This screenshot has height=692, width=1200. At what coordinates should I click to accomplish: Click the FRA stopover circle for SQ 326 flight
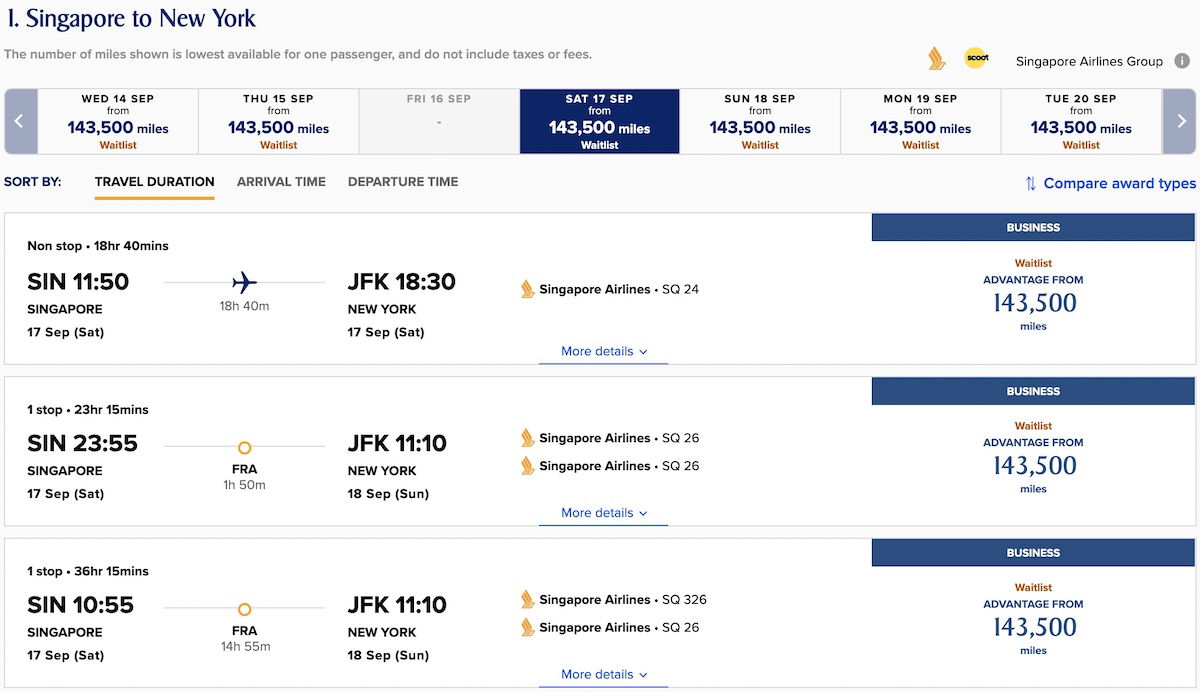tap(244, 609)
